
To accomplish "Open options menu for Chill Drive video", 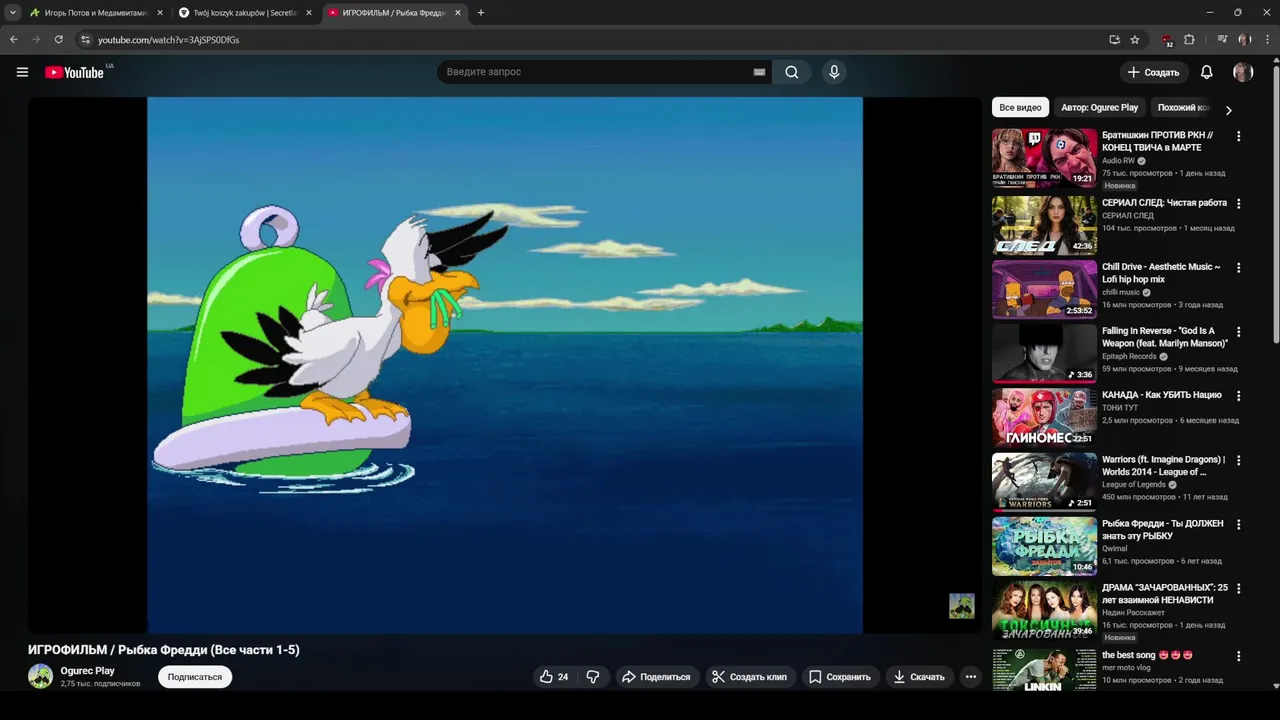I will click(1238, 268).
